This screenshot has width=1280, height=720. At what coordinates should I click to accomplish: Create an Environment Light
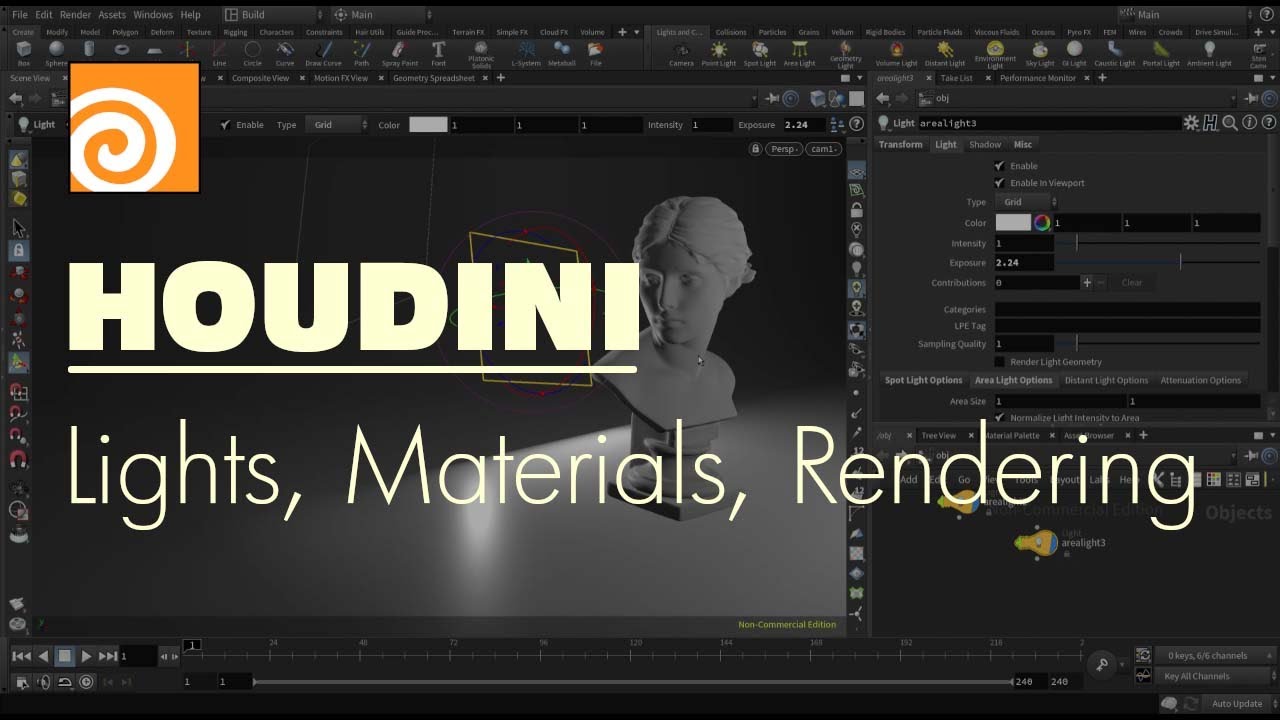(x=995, y=54)
